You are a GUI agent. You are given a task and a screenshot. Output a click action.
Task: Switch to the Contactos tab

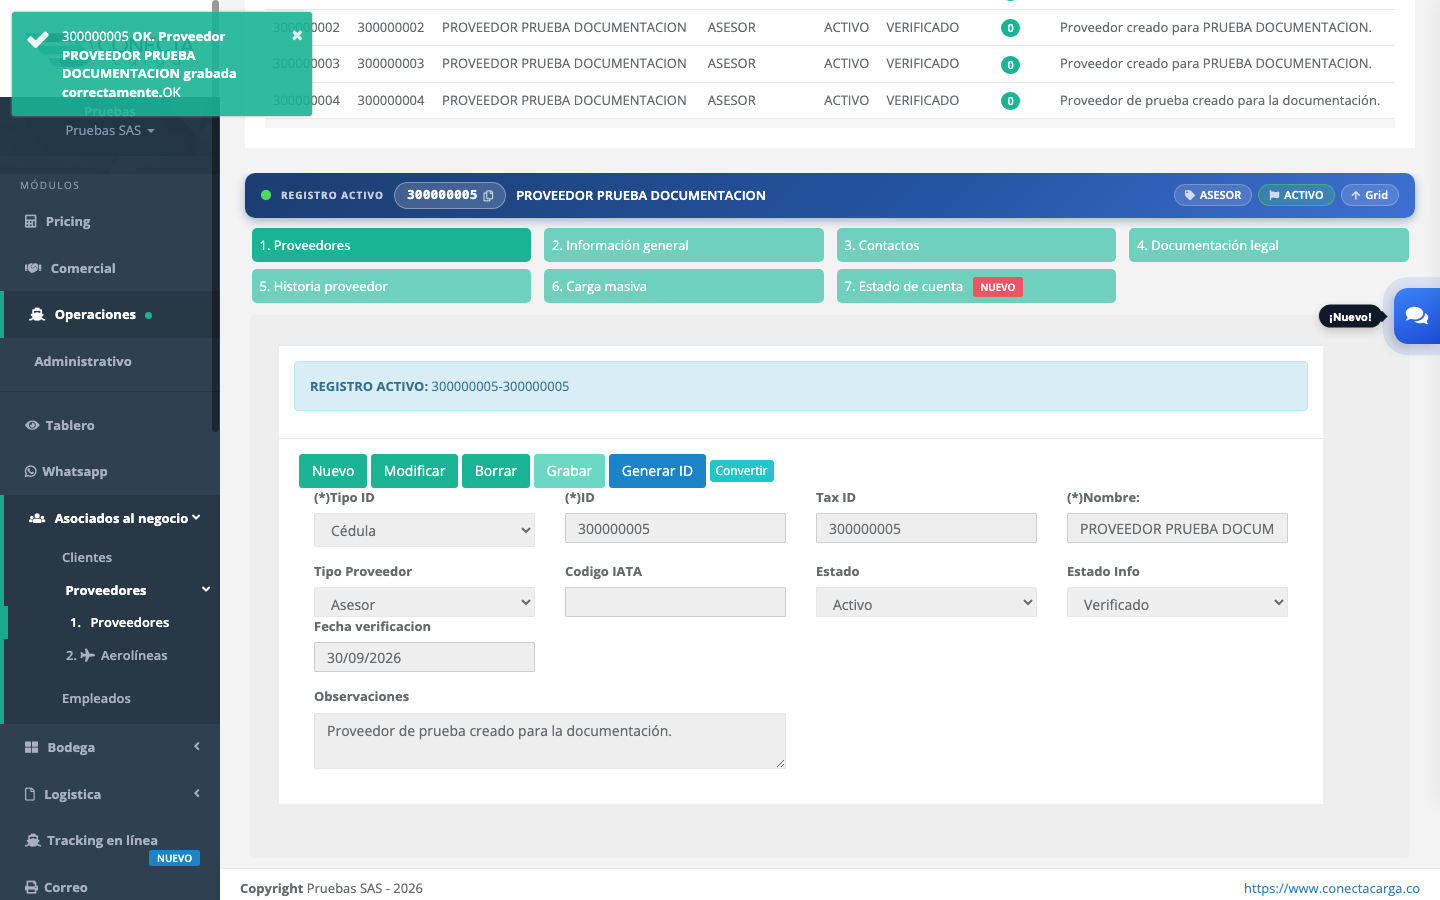976,245
